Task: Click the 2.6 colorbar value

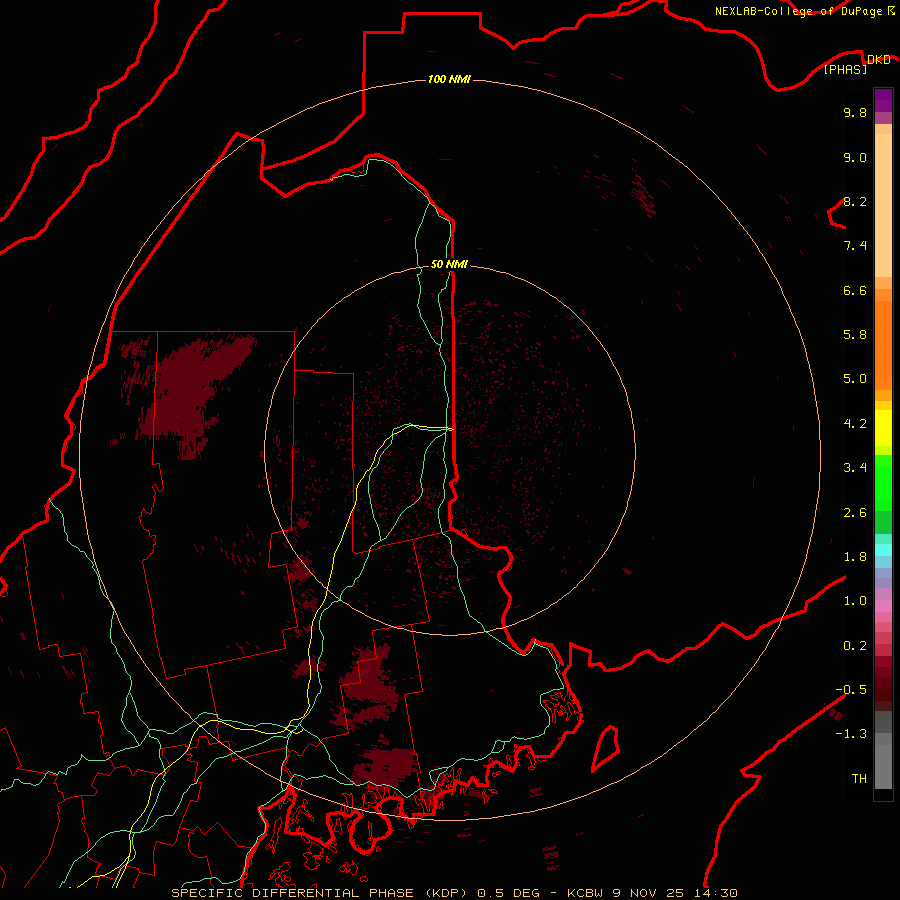Action: coord(855,513)
